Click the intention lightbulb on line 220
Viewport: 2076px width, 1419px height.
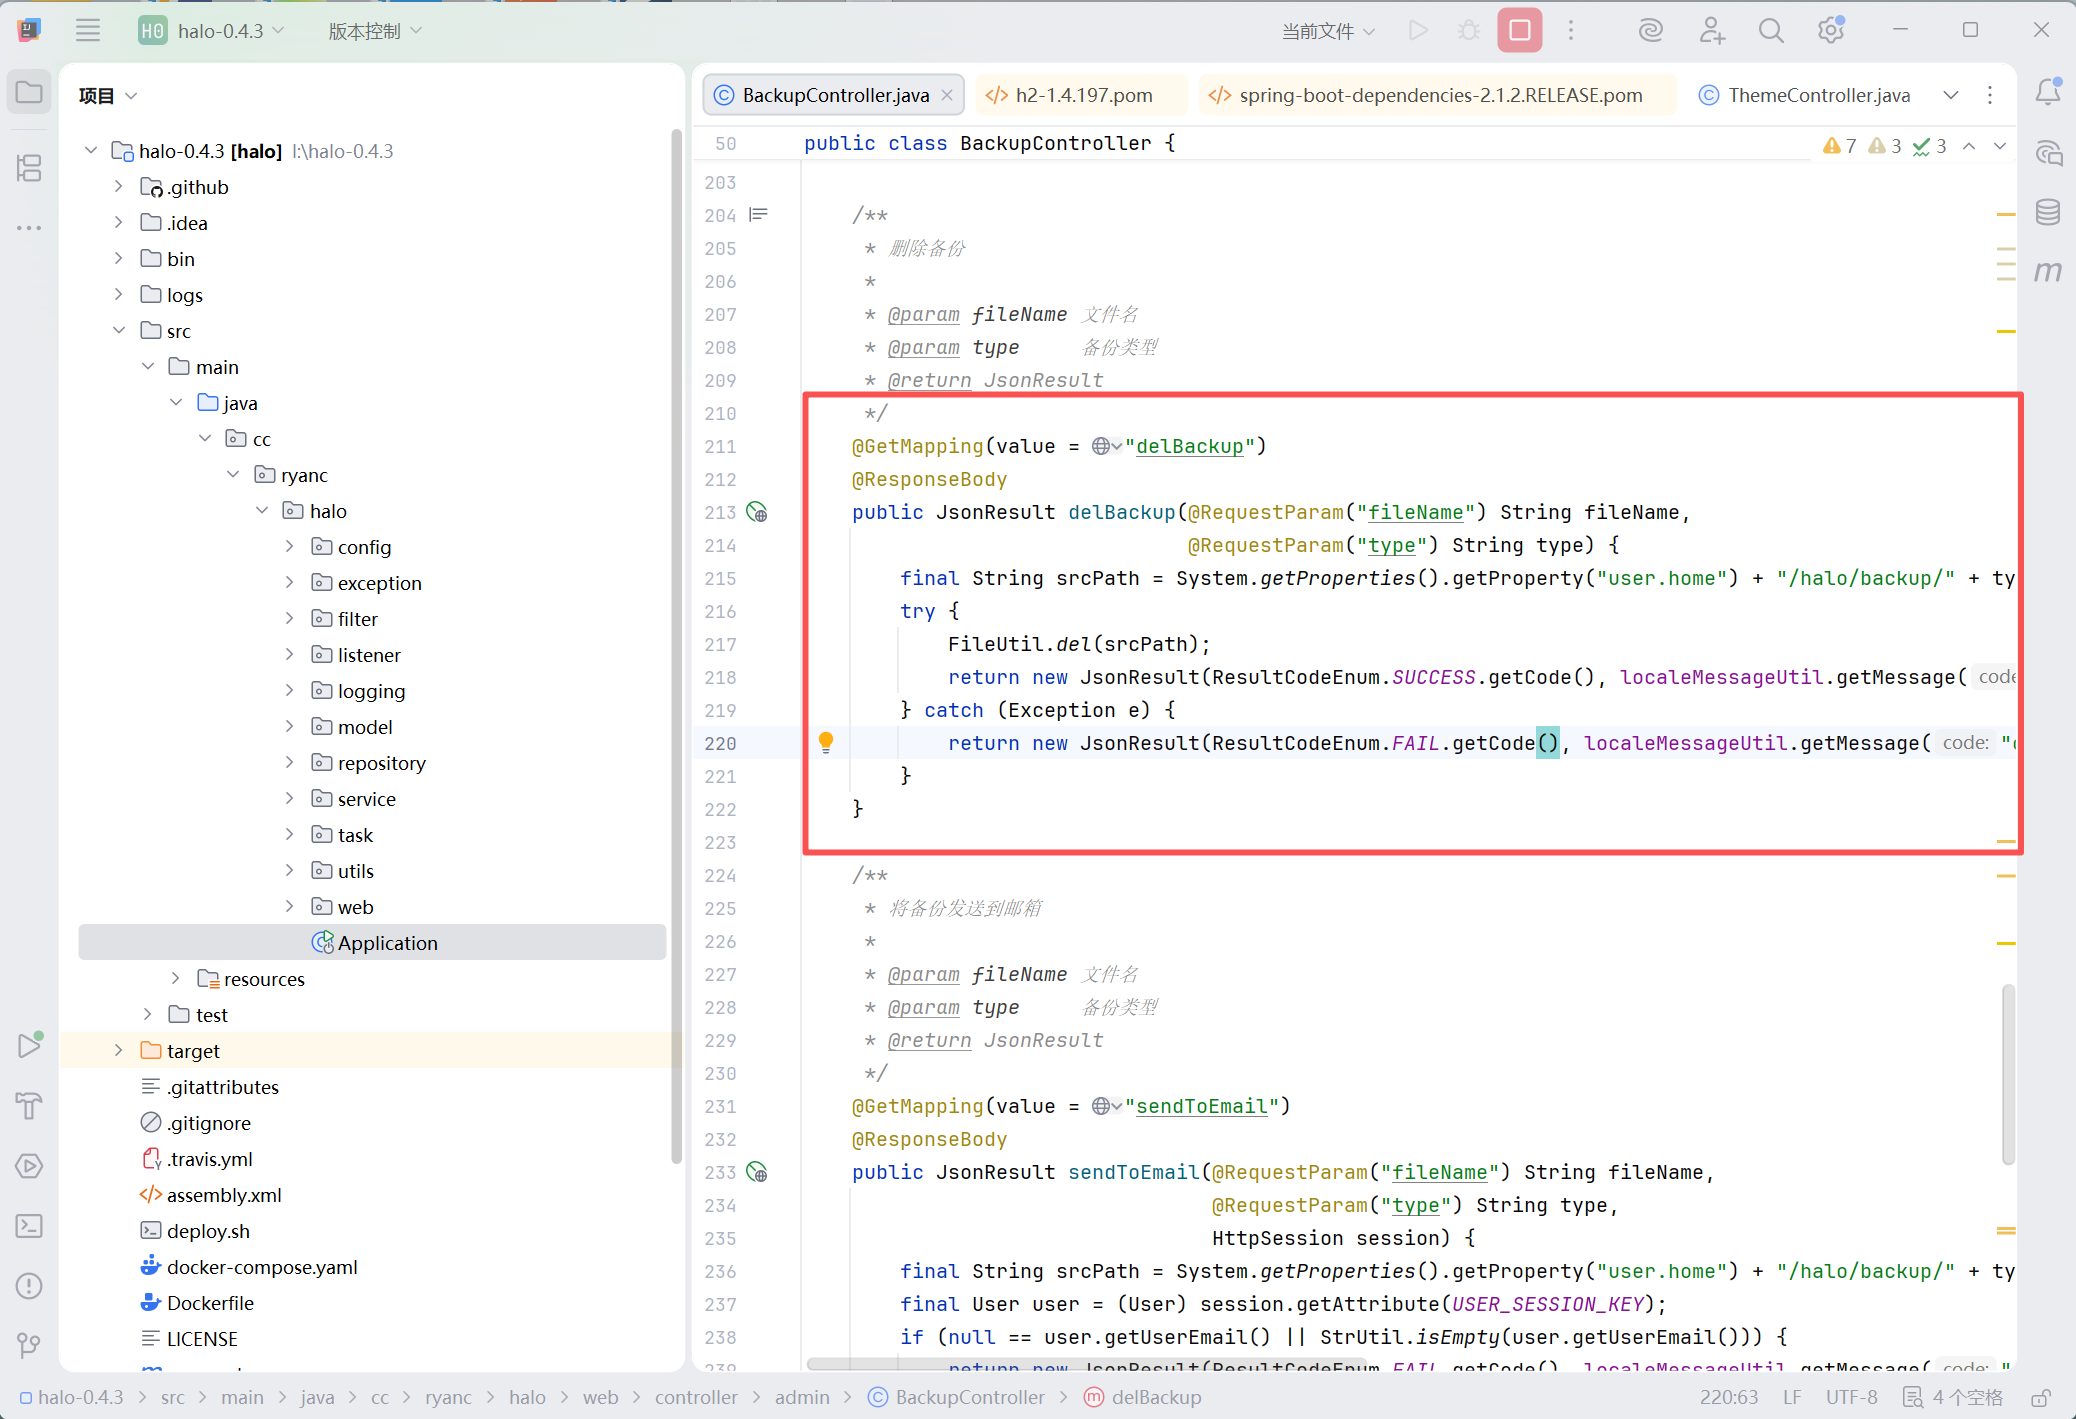coord(826,742)
